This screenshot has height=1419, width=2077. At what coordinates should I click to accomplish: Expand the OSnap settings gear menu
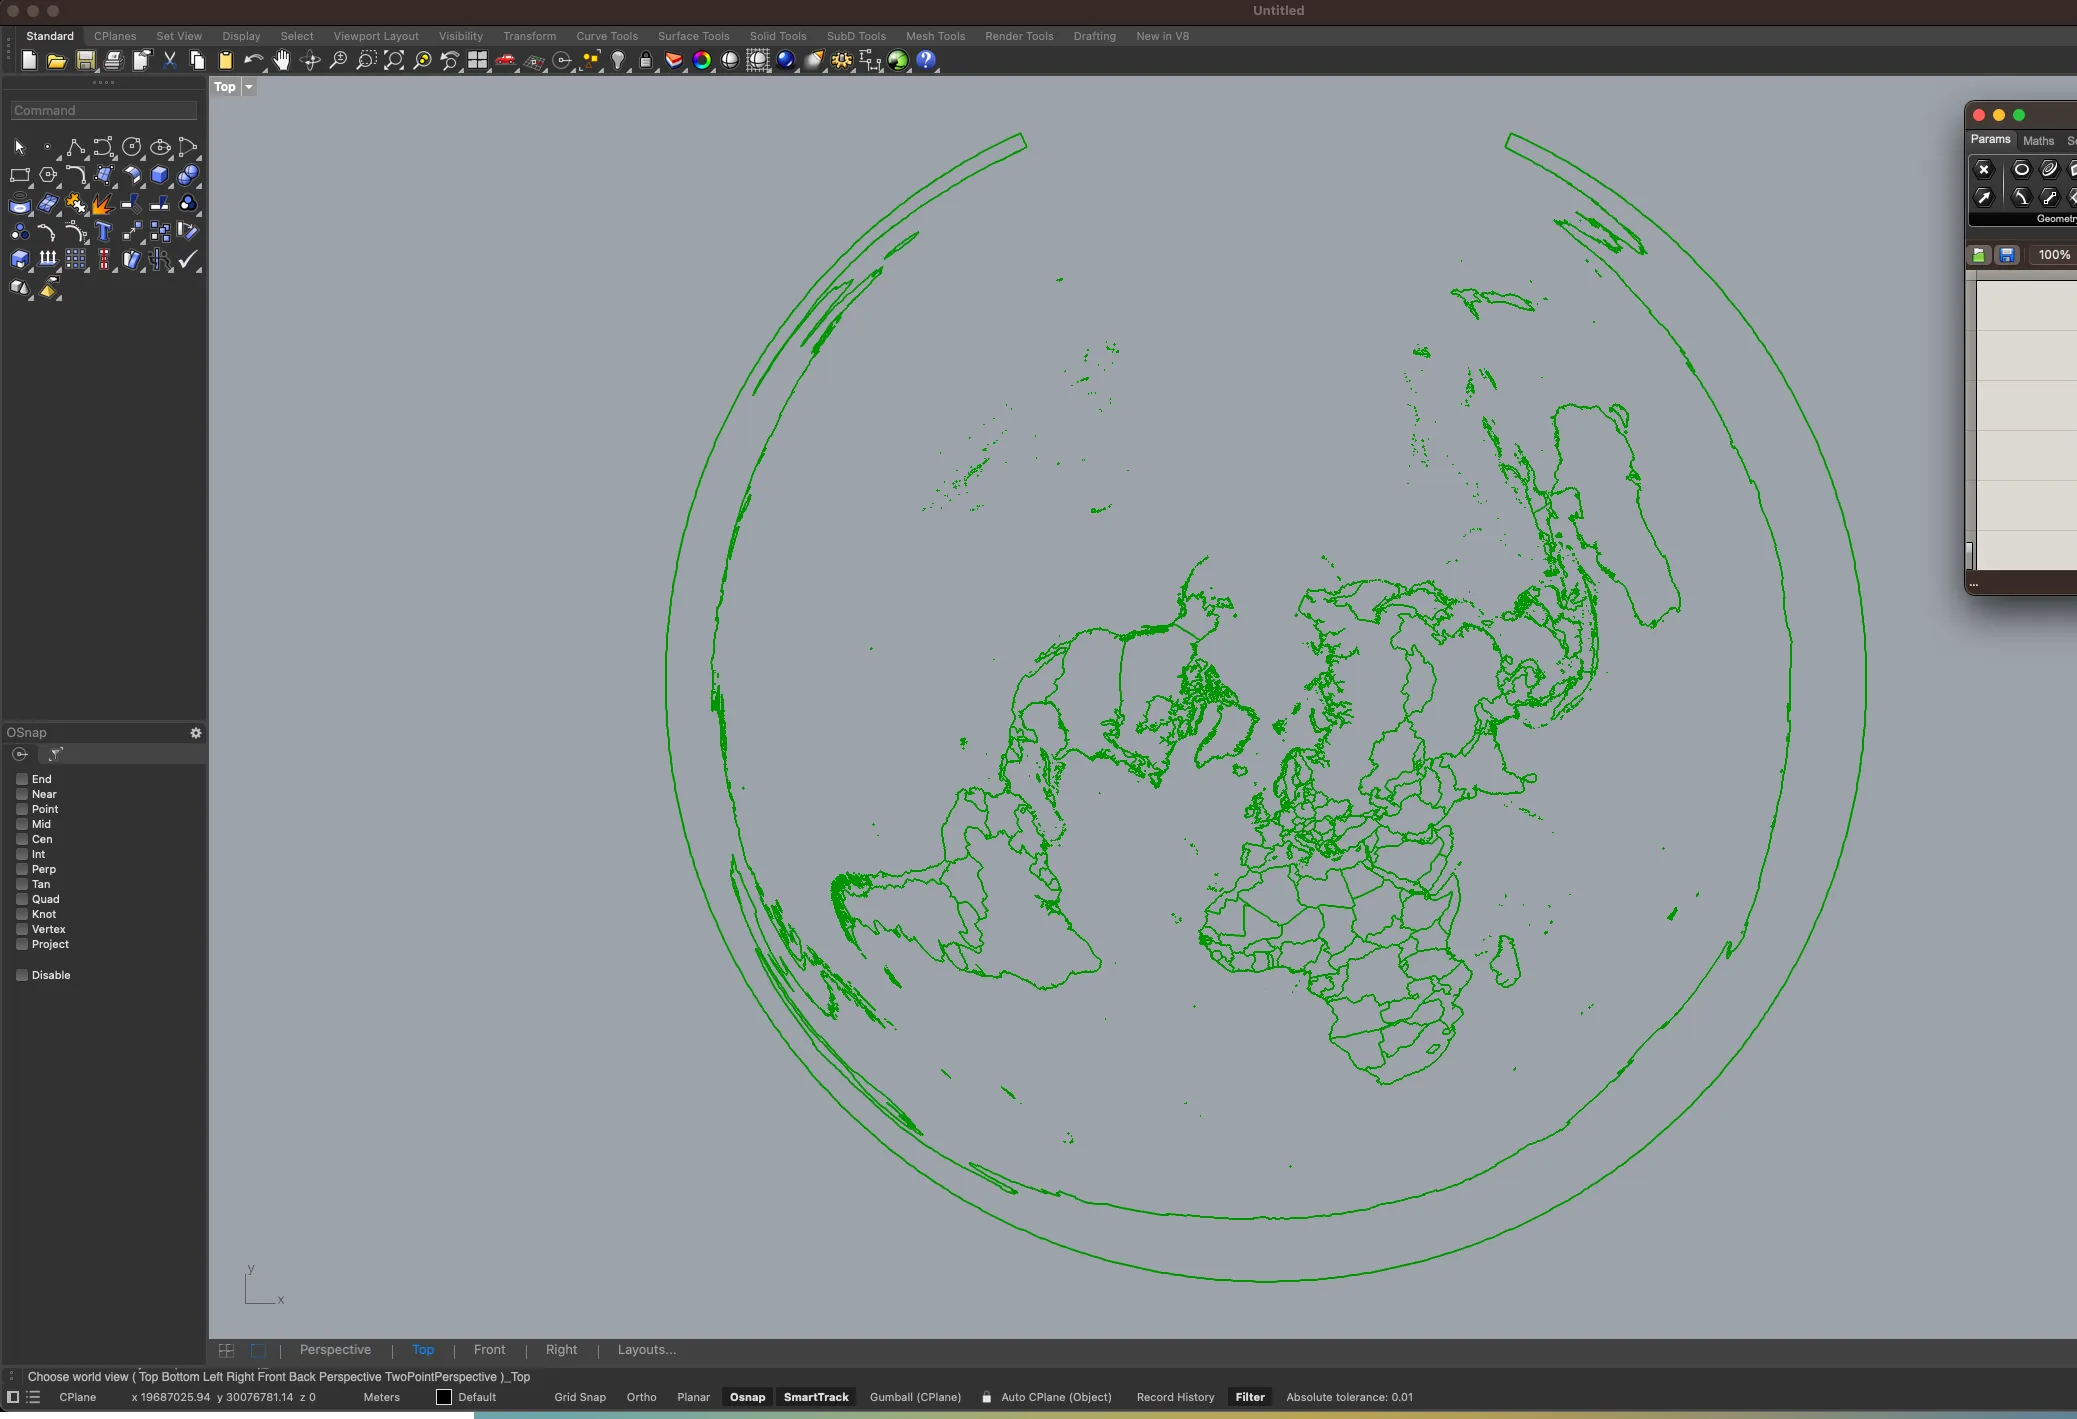click(196, 733)
